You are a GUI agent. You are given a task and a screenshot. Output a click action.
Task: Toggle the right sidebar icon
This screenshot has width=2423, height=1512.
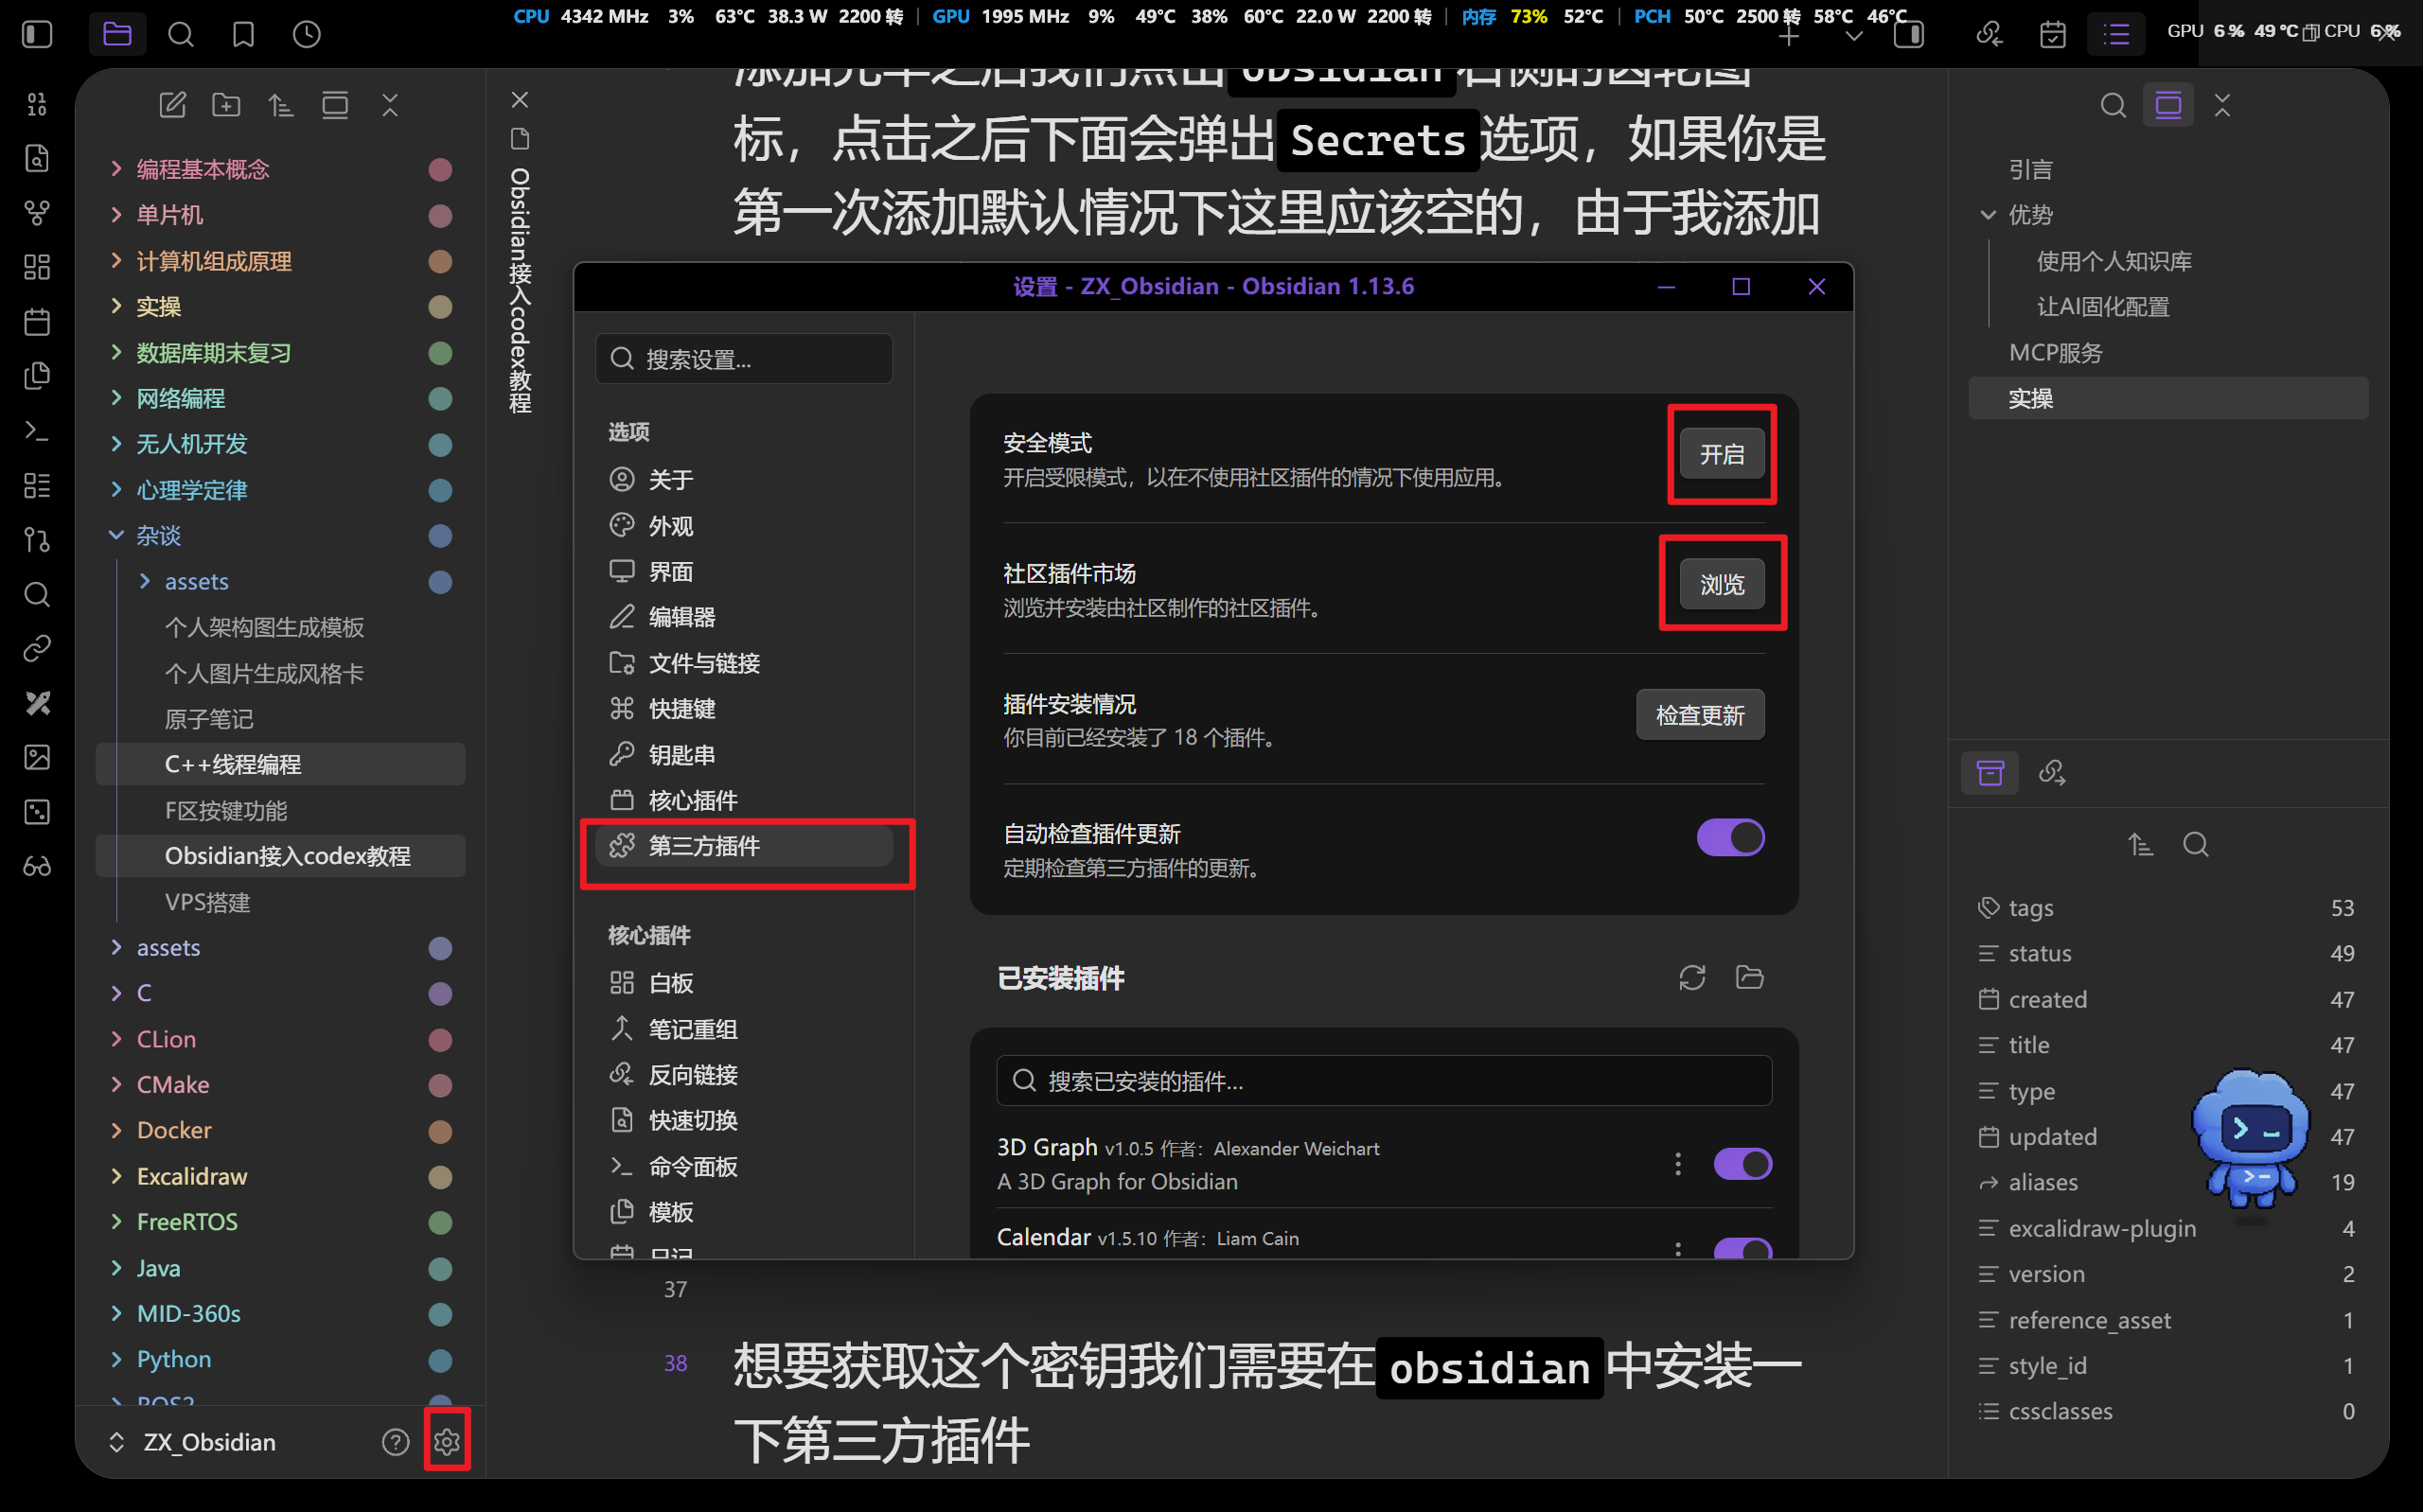click(1909, 35)
